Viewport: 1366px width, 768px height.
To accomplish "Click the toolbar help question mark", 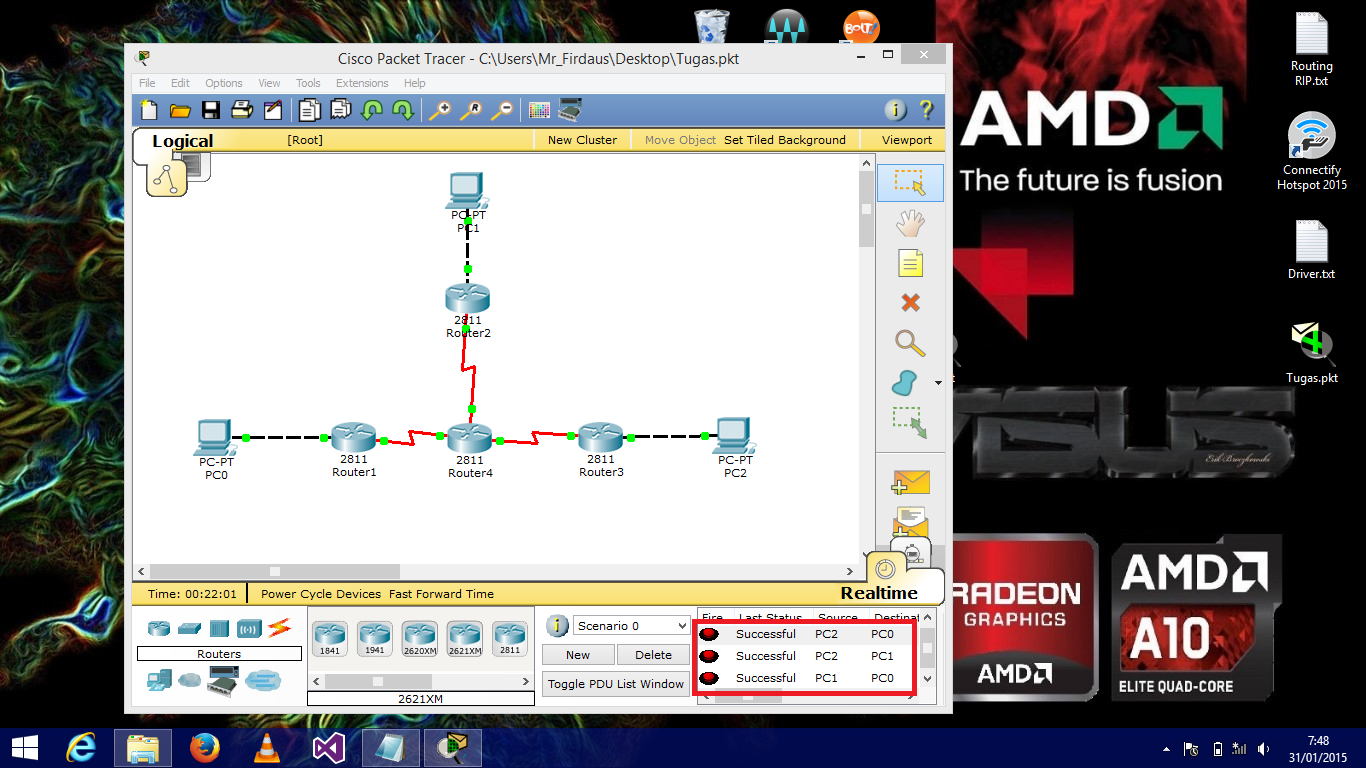I will click(x=926, y=110).
